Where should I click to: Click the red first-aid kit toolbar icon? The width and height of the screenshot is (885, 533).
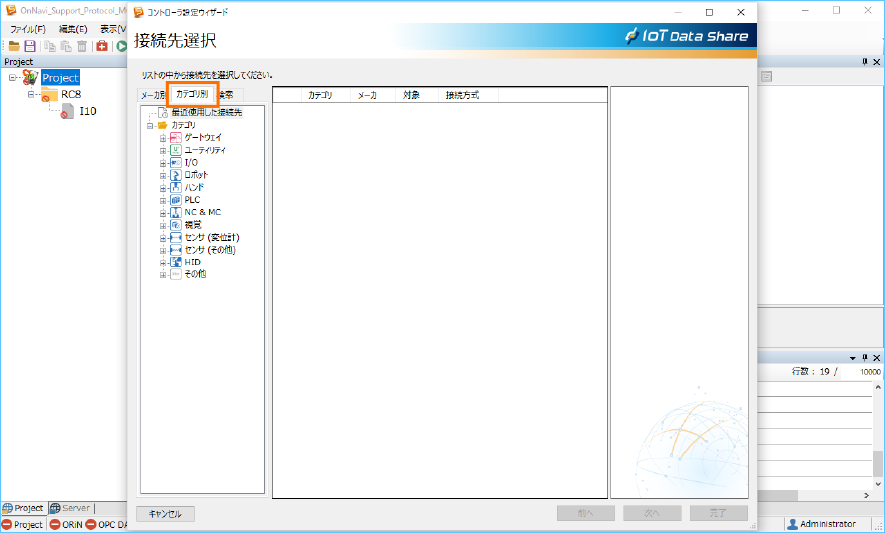click(x=102, y=47)
